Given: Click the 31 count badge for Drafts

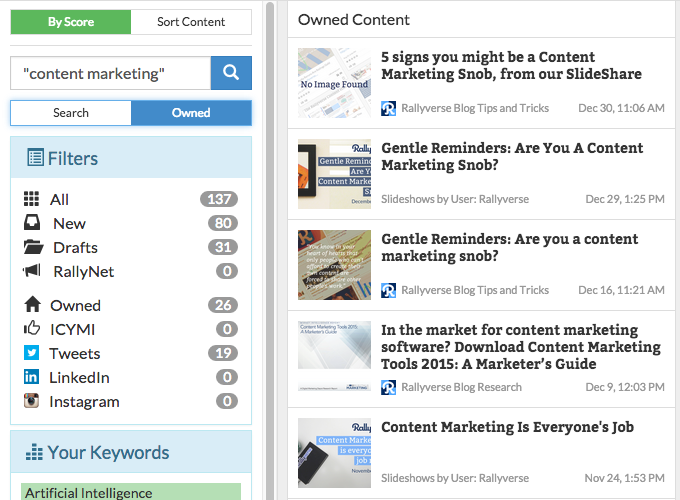Looking at the screenshot, I should [x=223, y=247].
